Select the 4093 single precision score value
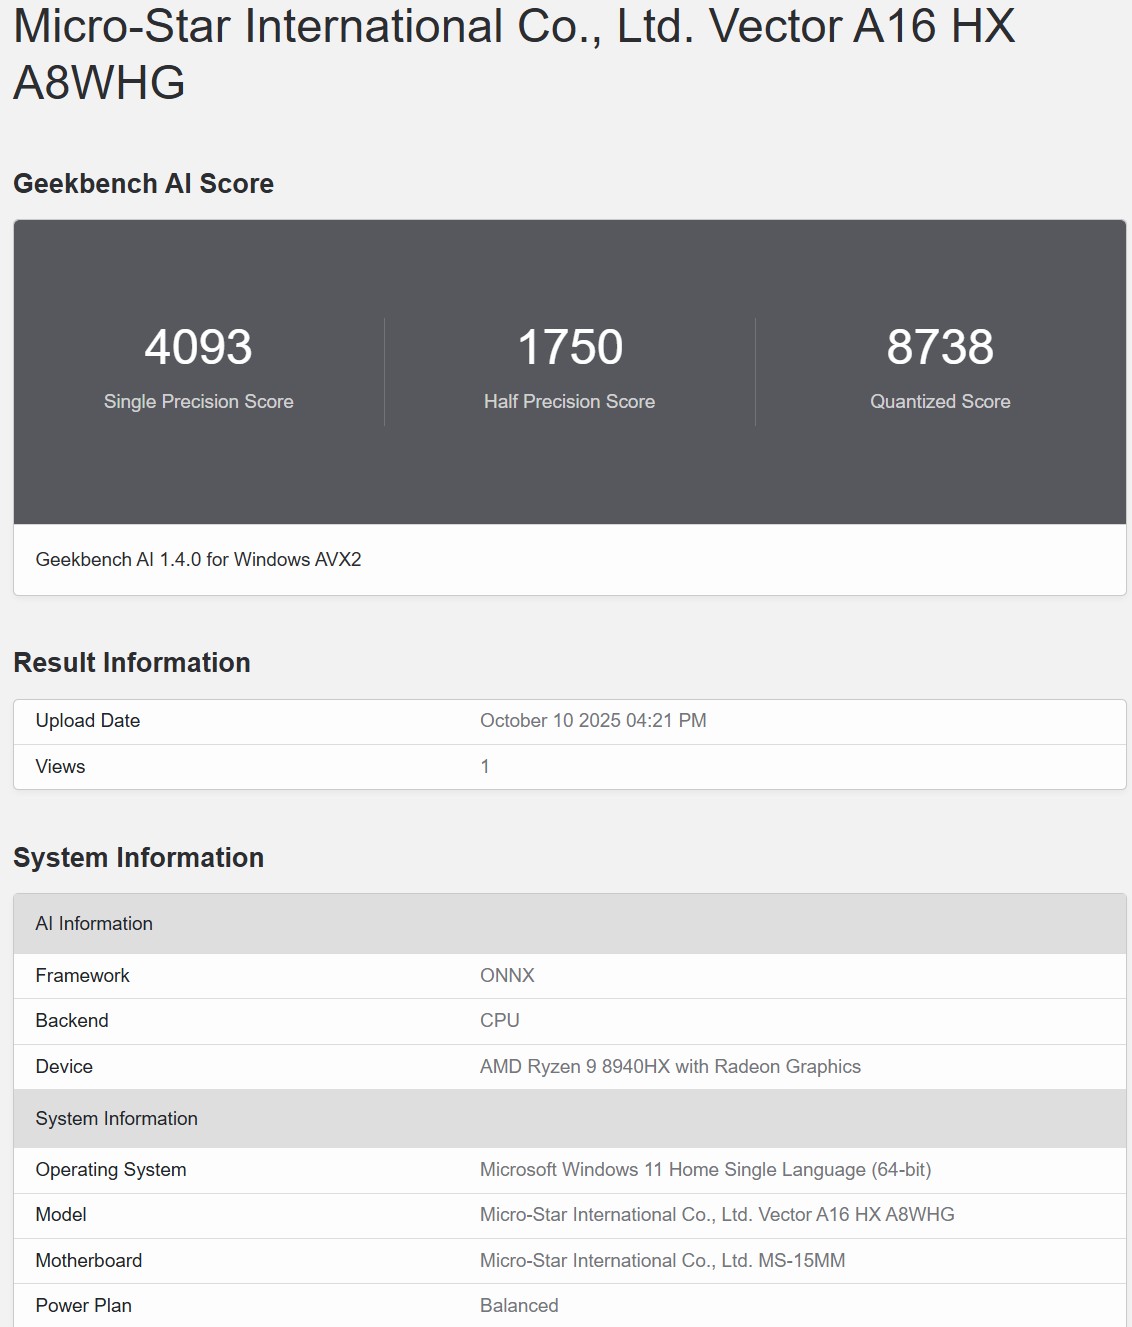Screen dimensions: 1132x1327 198,348
